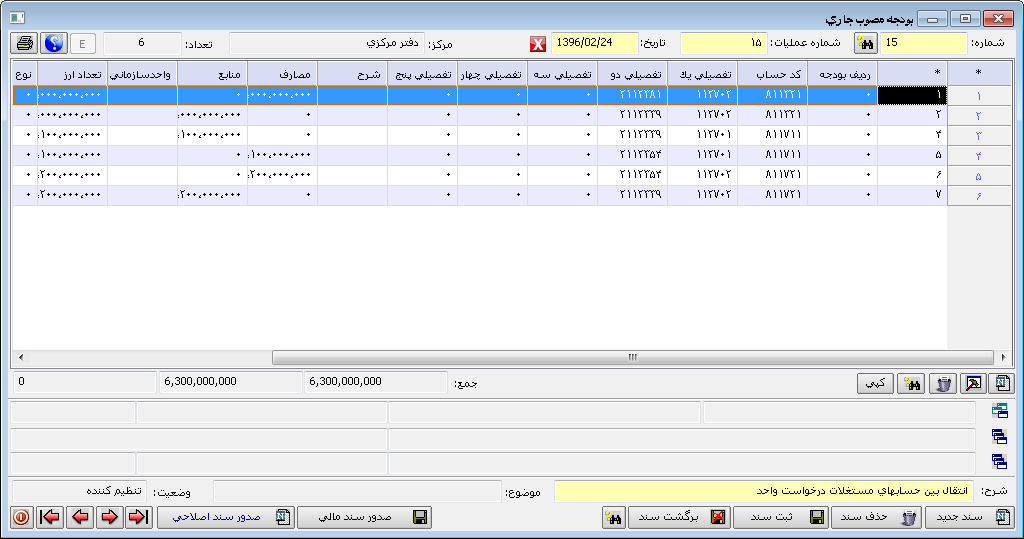The height and width of the screenshot is (539, 1024).
Task: Click the first 6,300,000,000 total field beside جمع
Action: click(x=376, y=382)
